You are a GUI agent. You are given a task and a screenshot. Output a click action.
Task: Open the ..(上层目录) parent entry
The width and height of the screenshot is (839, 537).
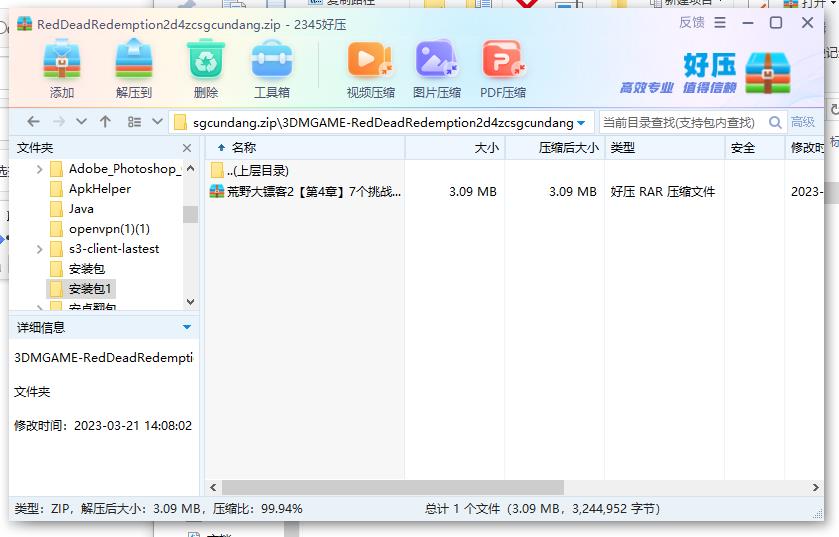click(249, 171)
